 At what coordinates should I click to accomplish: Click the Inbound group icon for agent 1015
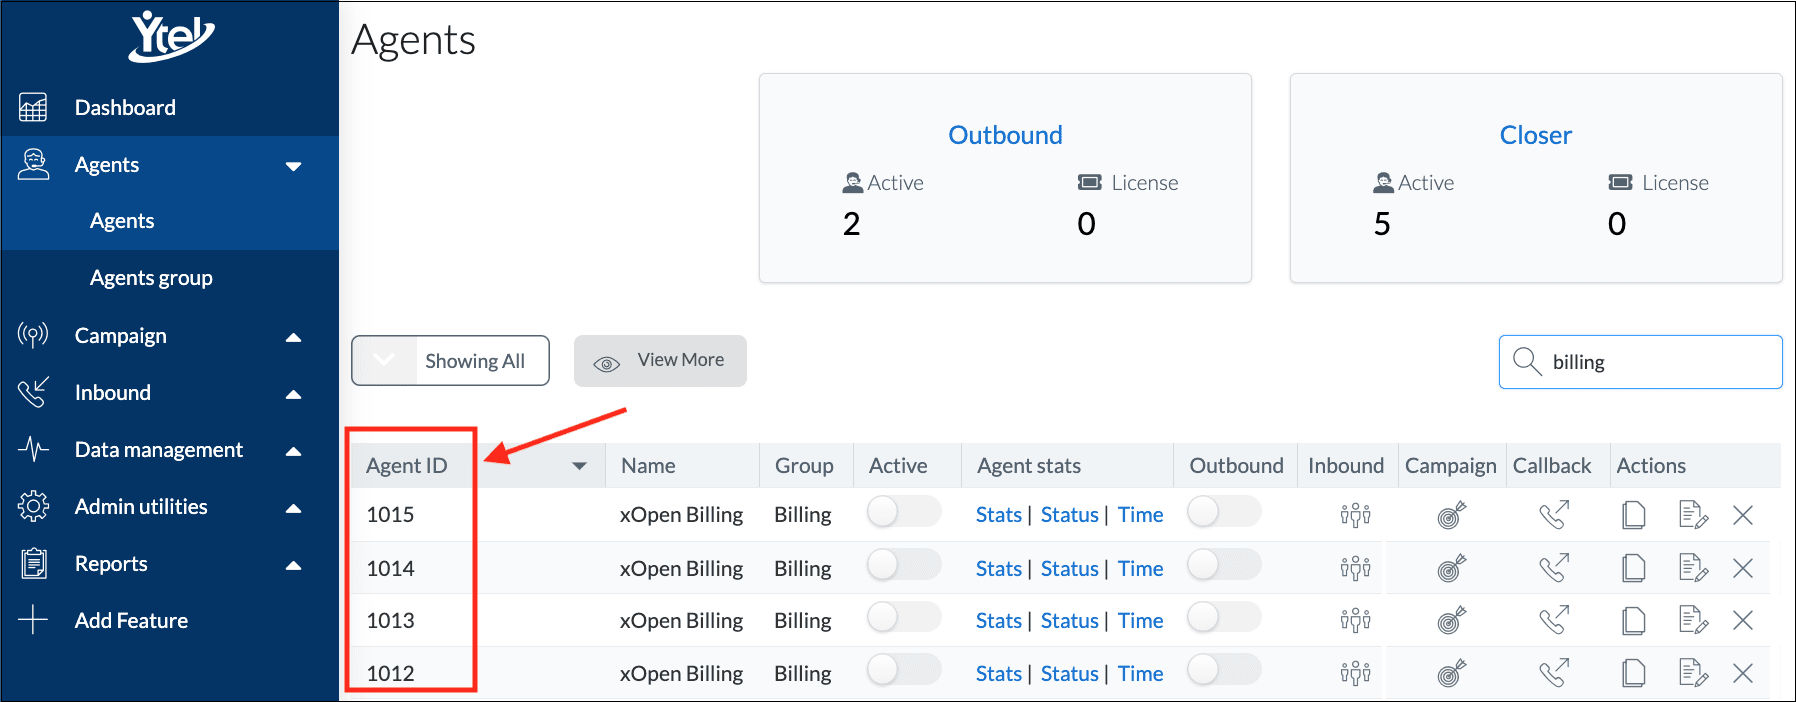[x=1355, y=515]
